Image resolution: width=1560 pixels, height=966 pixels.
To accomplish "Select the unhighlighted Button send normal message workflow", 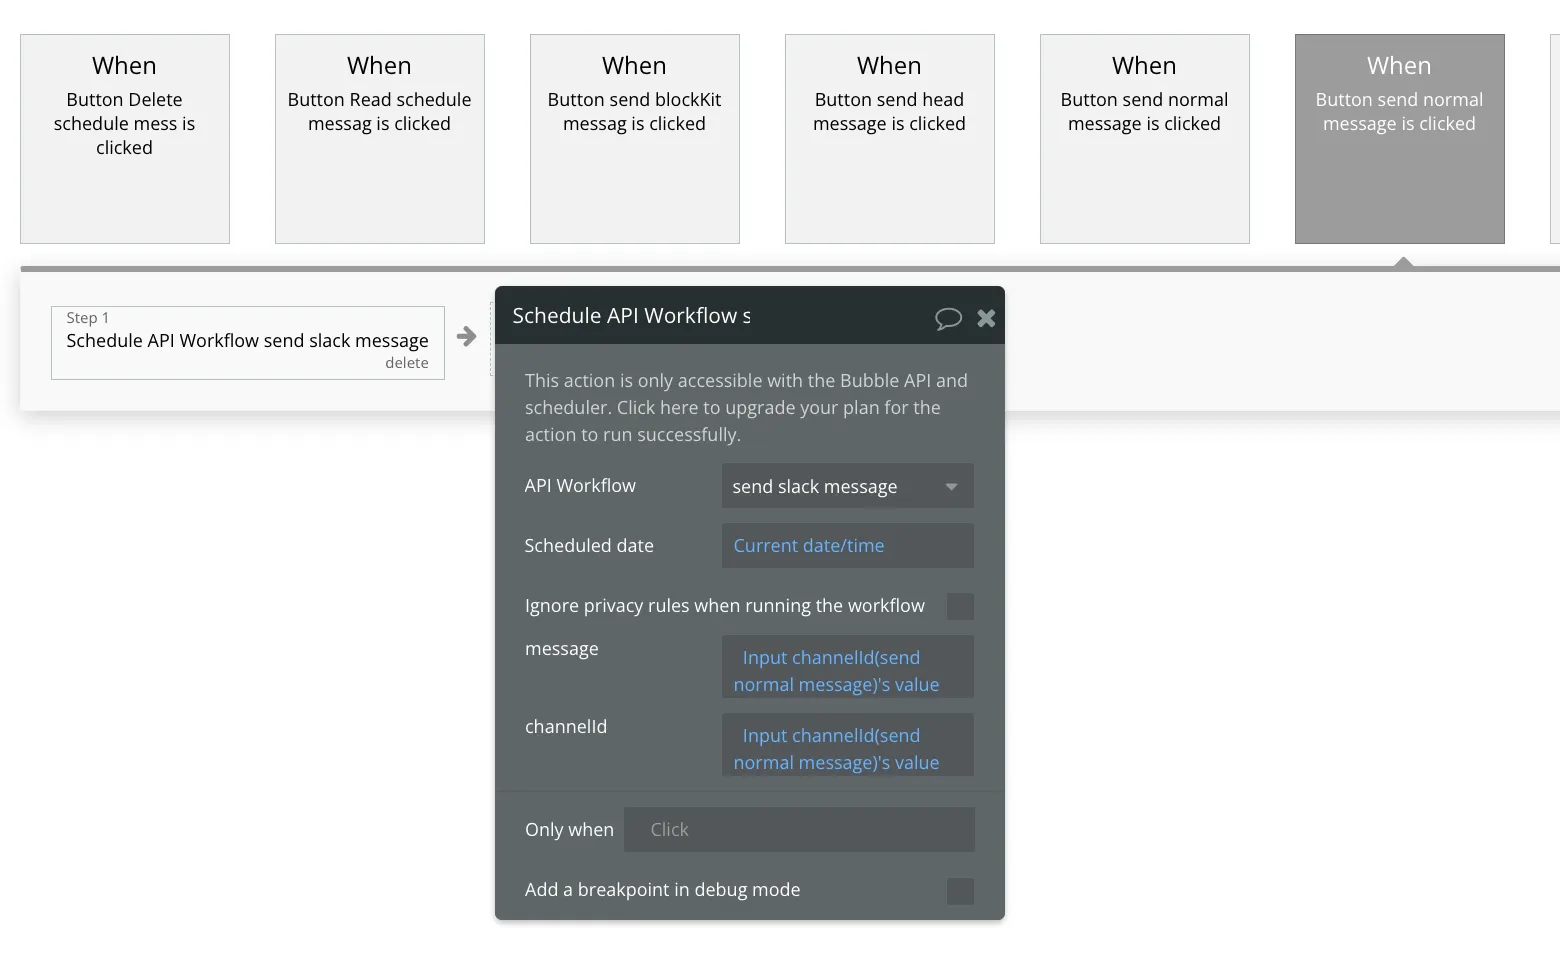I will click(x=1145, y=139).
